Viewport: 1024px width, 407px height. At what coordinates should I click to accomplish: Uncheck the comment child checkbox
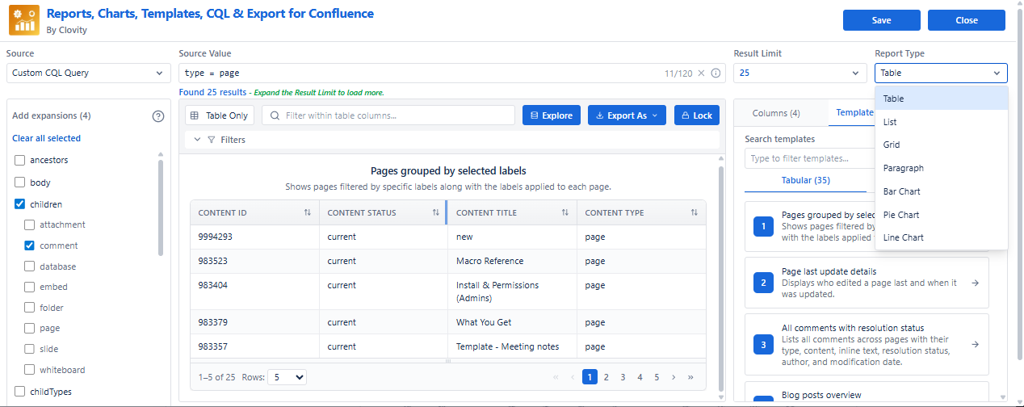tap(29, 246)
